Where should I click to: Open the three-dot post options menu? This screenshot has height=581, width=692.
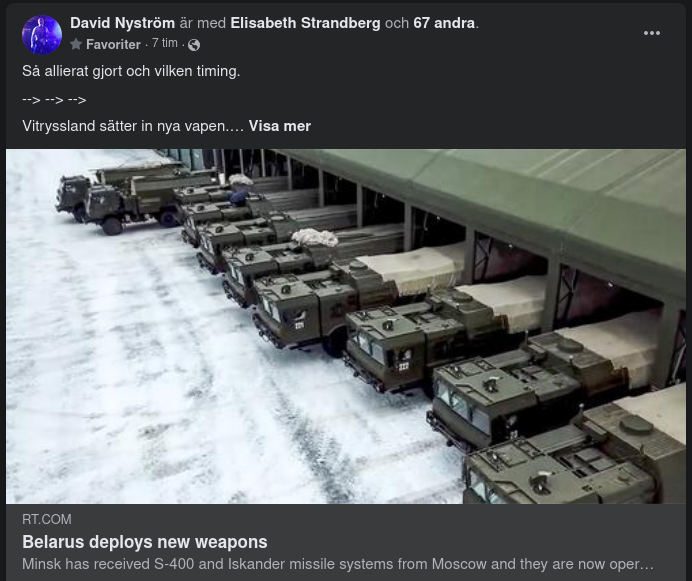651,33
